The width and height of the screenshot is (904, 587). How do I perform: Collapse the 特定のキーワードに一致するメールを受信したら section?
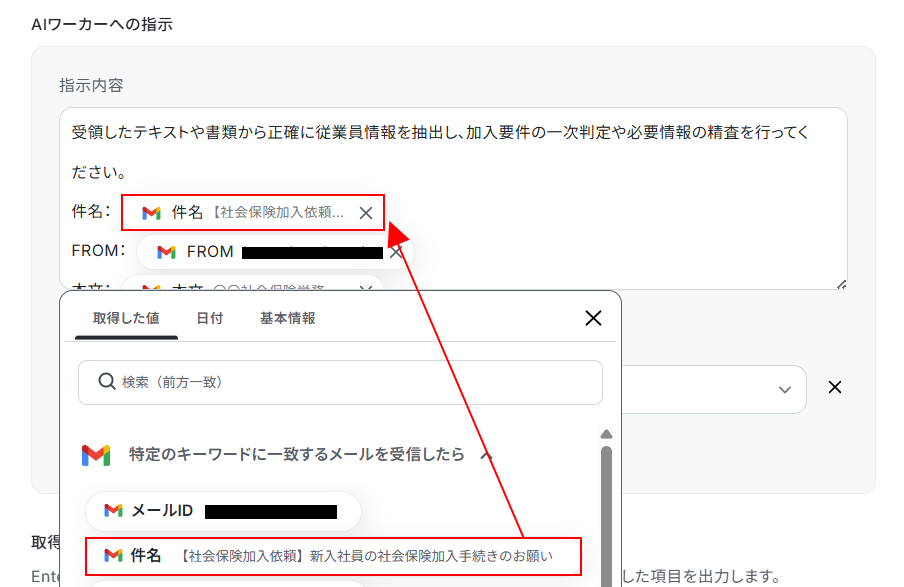pyautogui.click(x=486, y=455)
